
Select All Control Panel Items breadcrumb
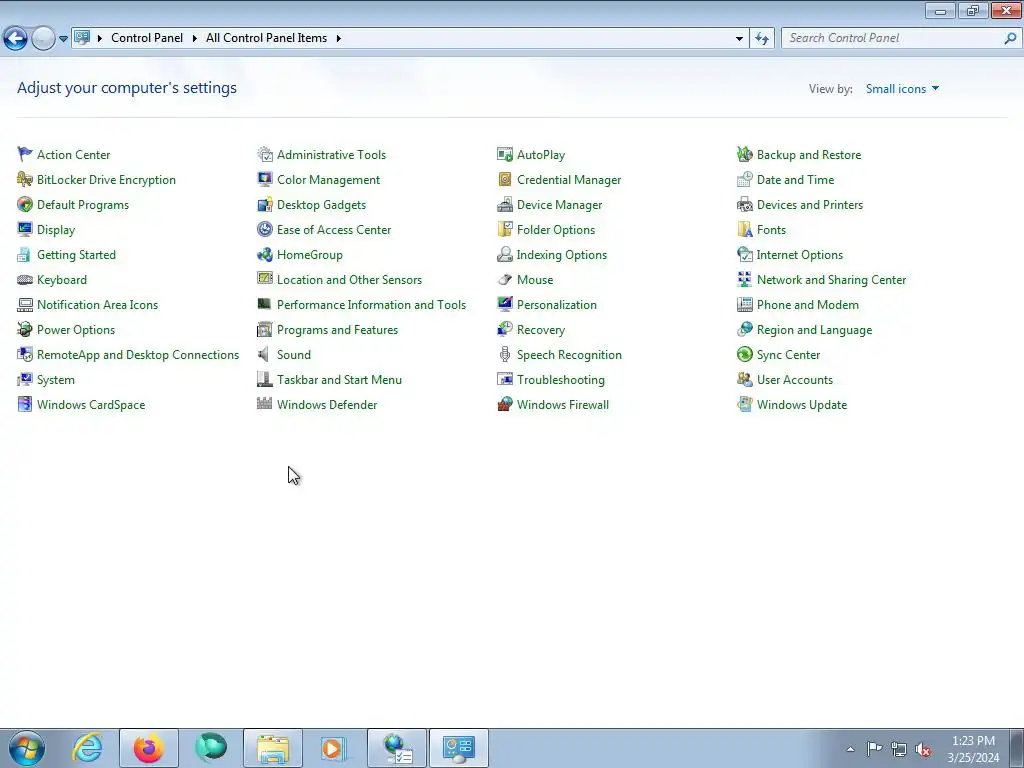click(266, 38)
